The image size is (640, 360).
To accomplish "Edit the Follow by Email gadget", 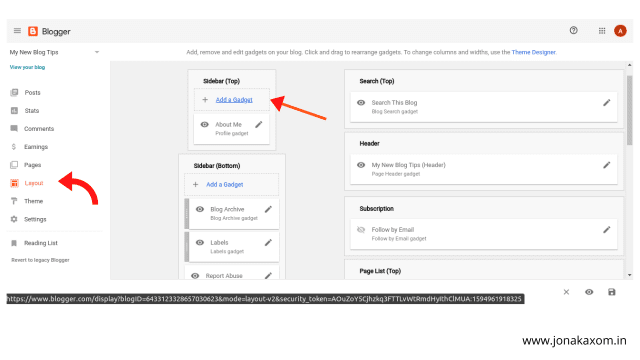I will (x=607, y=230).
